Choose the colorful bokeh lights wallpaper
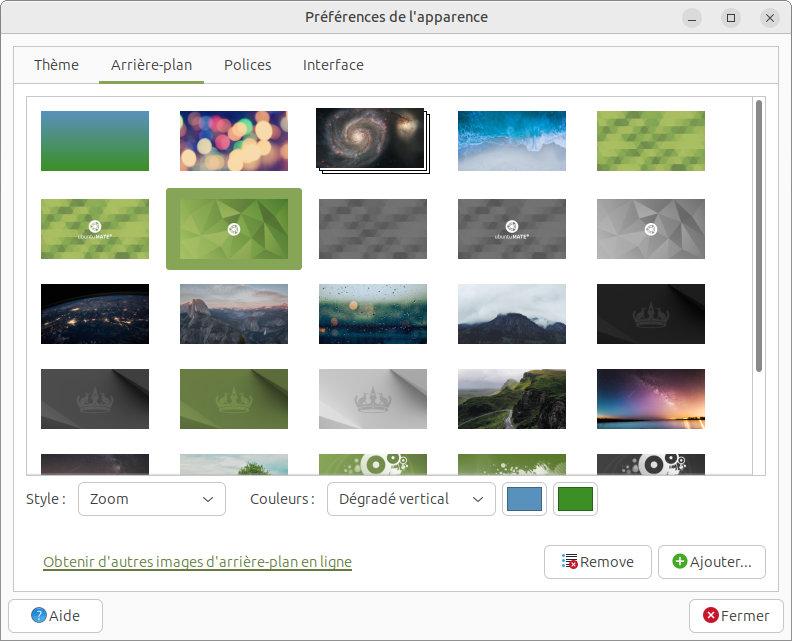 (233, 141)
